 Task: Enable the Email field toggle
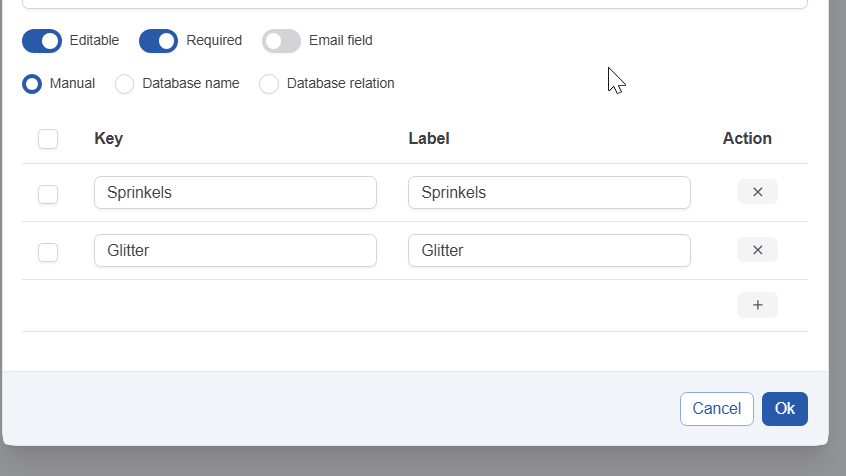point(281,41)
